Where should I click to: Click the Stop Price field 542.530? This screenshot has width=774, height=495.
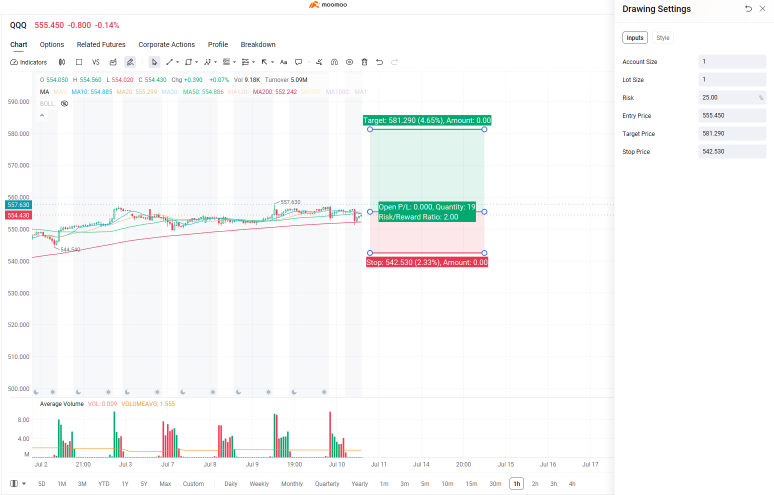[733, 152]
